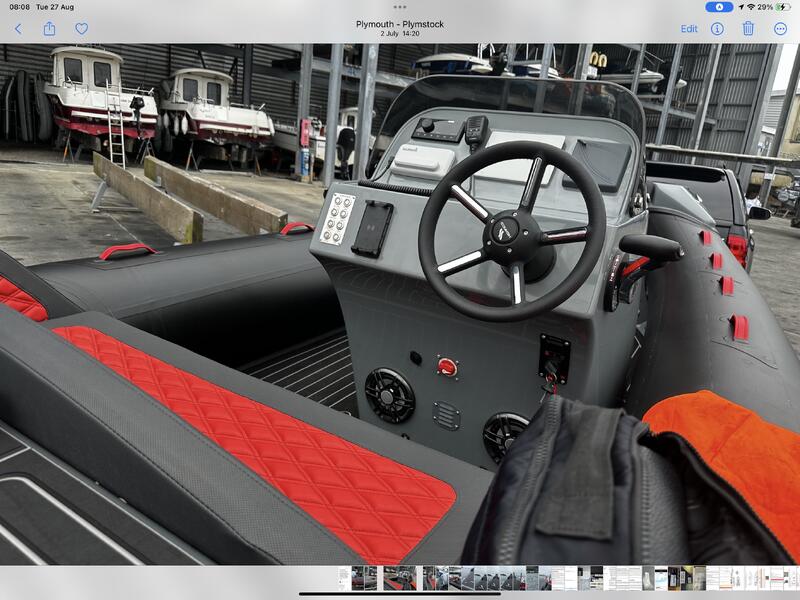Tap the '2 July 14:20' date subtitle
Screen dimensions: 800x600
click(x=400, y=34)
